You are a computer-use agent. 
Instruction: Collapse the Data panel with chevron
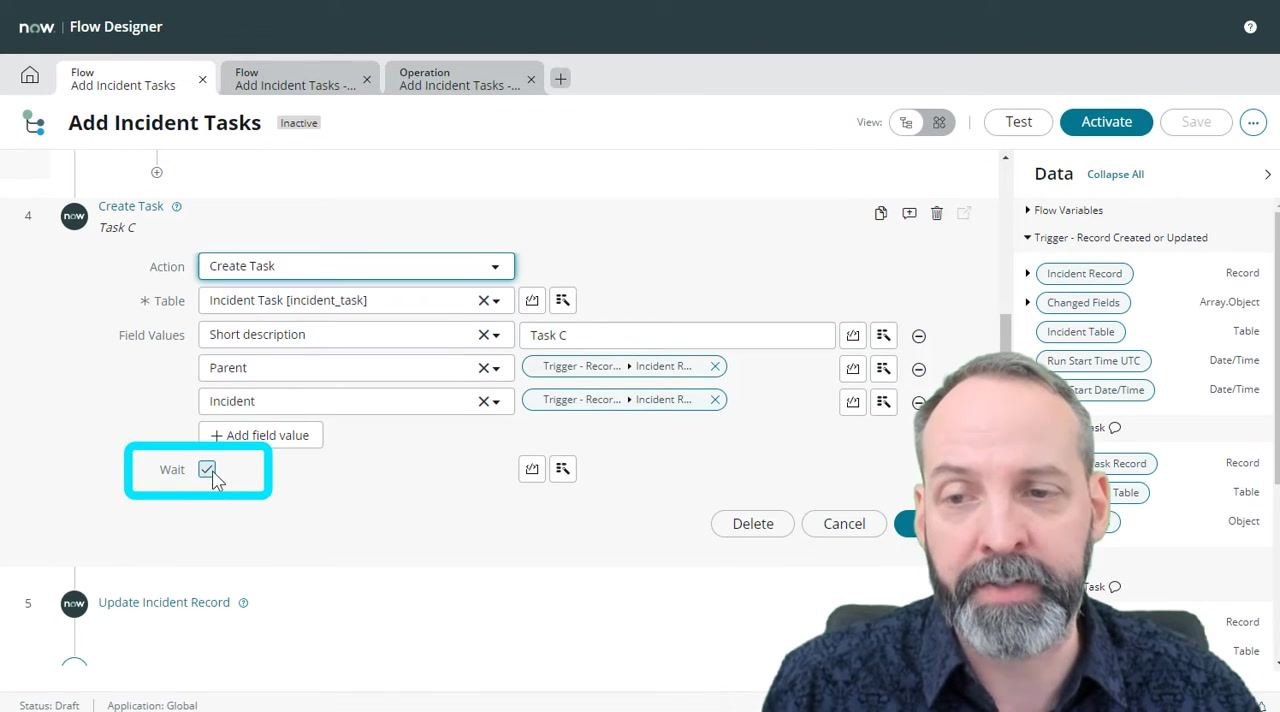coord(1267,174)
